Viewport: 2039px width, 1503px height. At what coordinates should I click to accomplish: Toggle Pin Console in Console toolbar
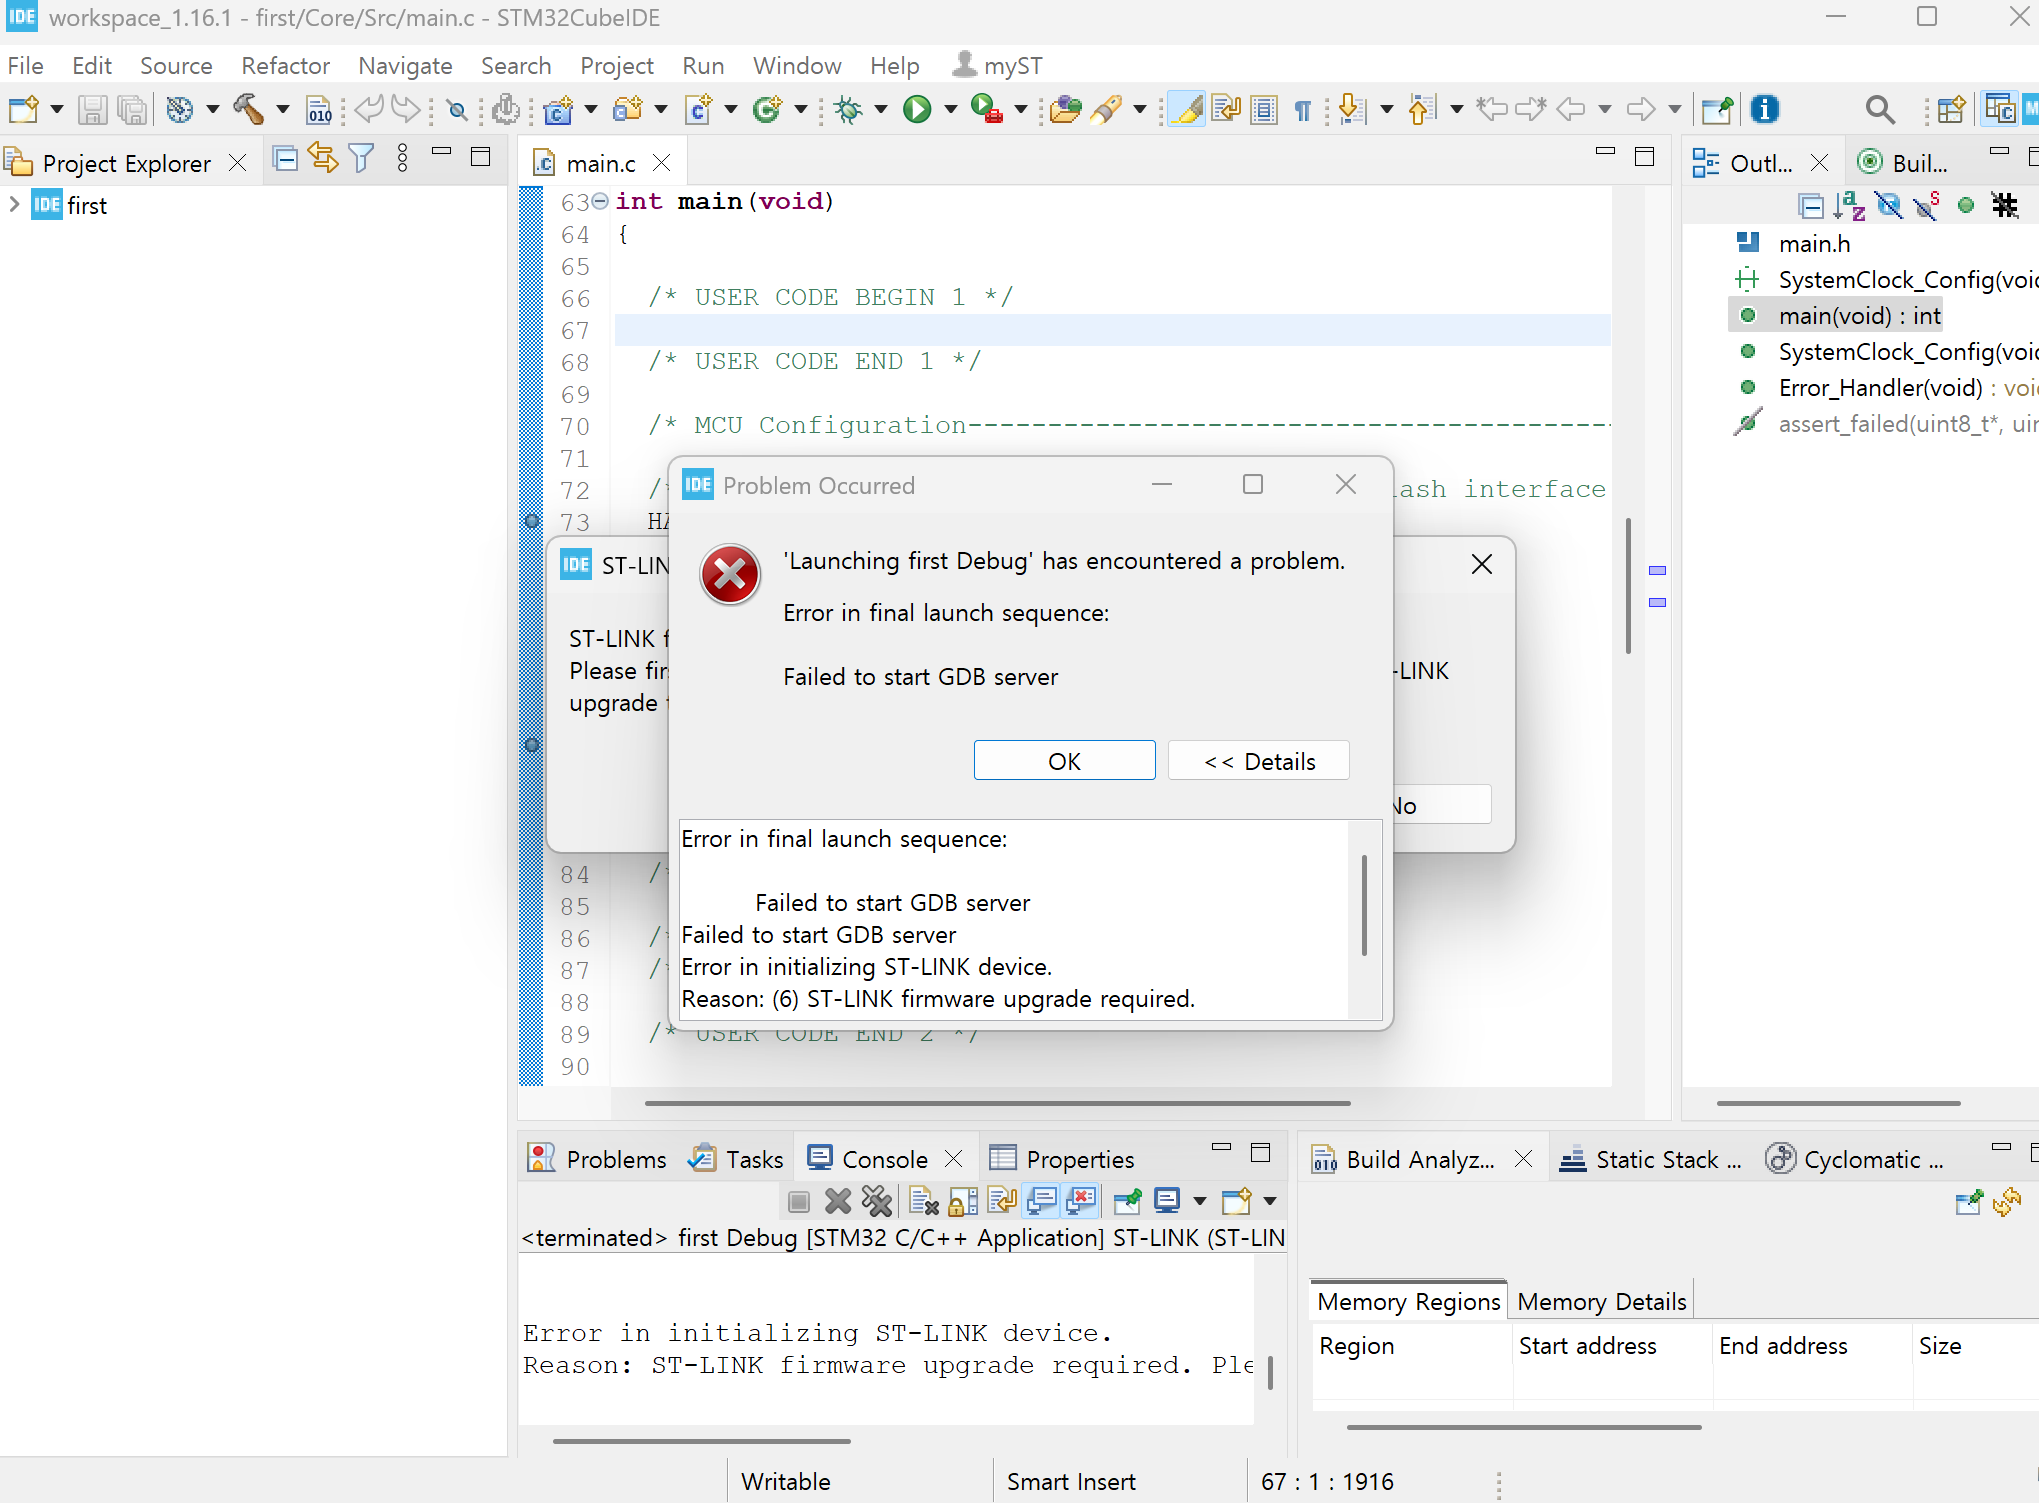1127,1200
